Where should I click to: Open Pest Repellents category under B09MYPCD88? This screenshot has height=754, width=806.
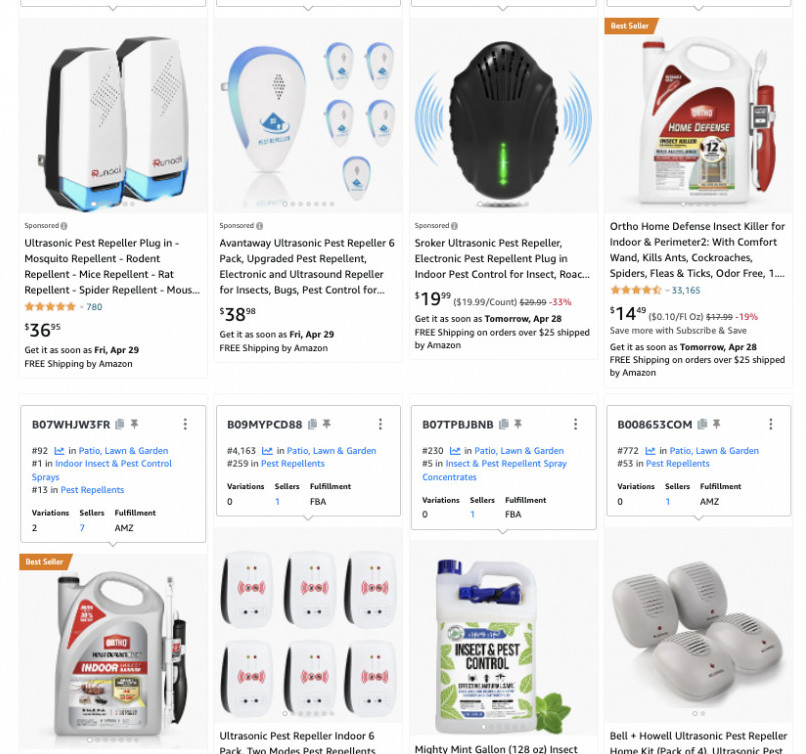293,464
